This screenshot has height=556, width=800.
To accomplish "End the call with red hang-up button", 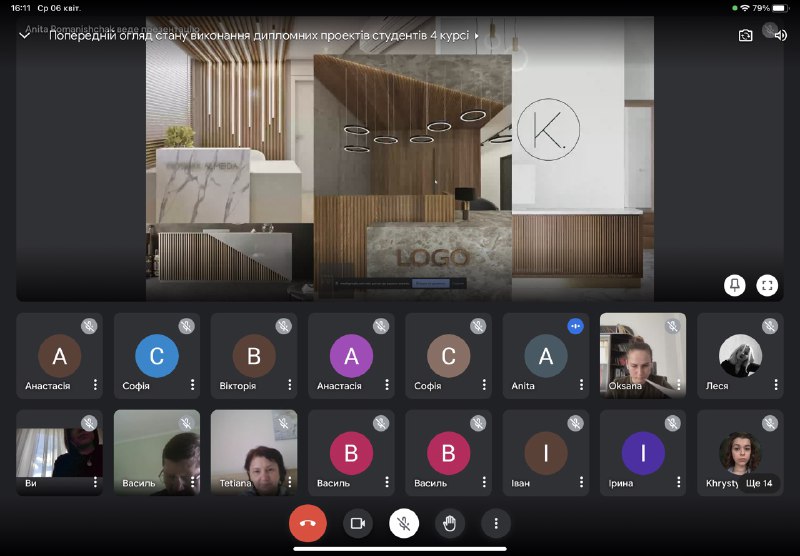I will (x=307, y=522).
